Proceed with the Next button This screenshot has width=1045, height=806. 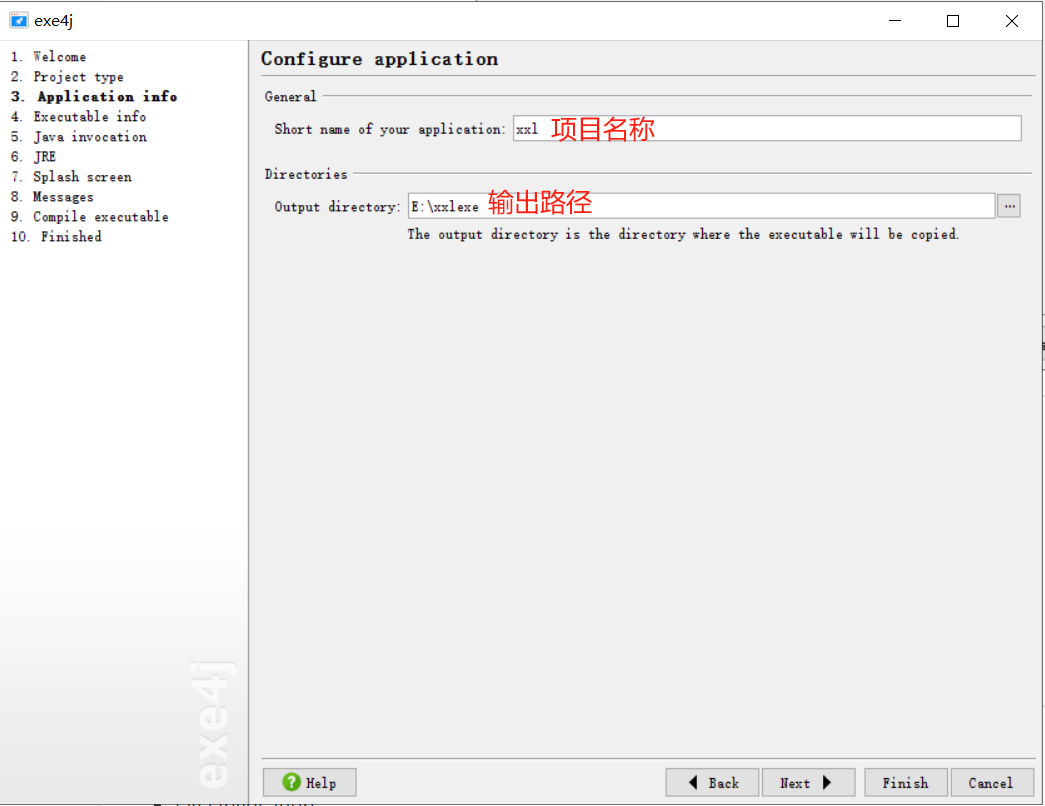808,782
